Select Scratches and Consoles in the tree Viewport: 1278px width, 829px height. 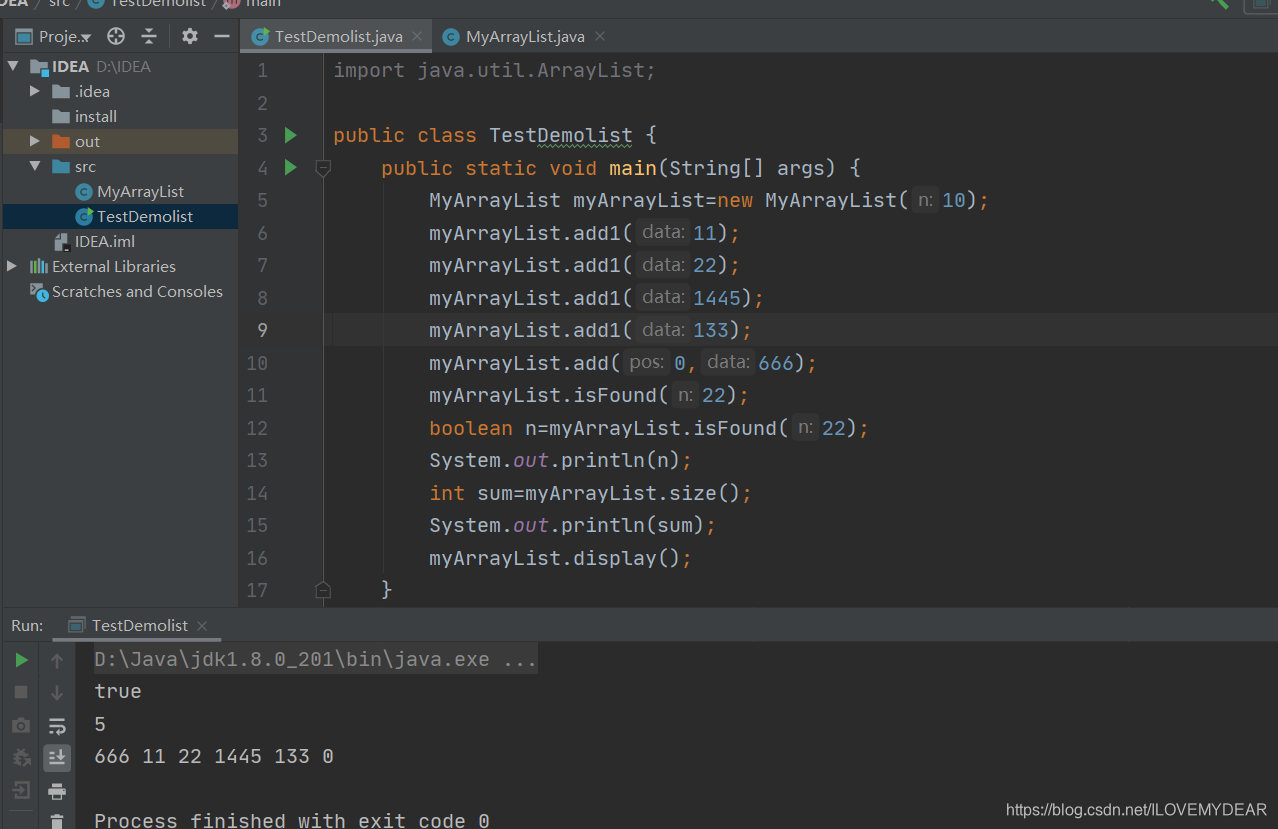137,292
